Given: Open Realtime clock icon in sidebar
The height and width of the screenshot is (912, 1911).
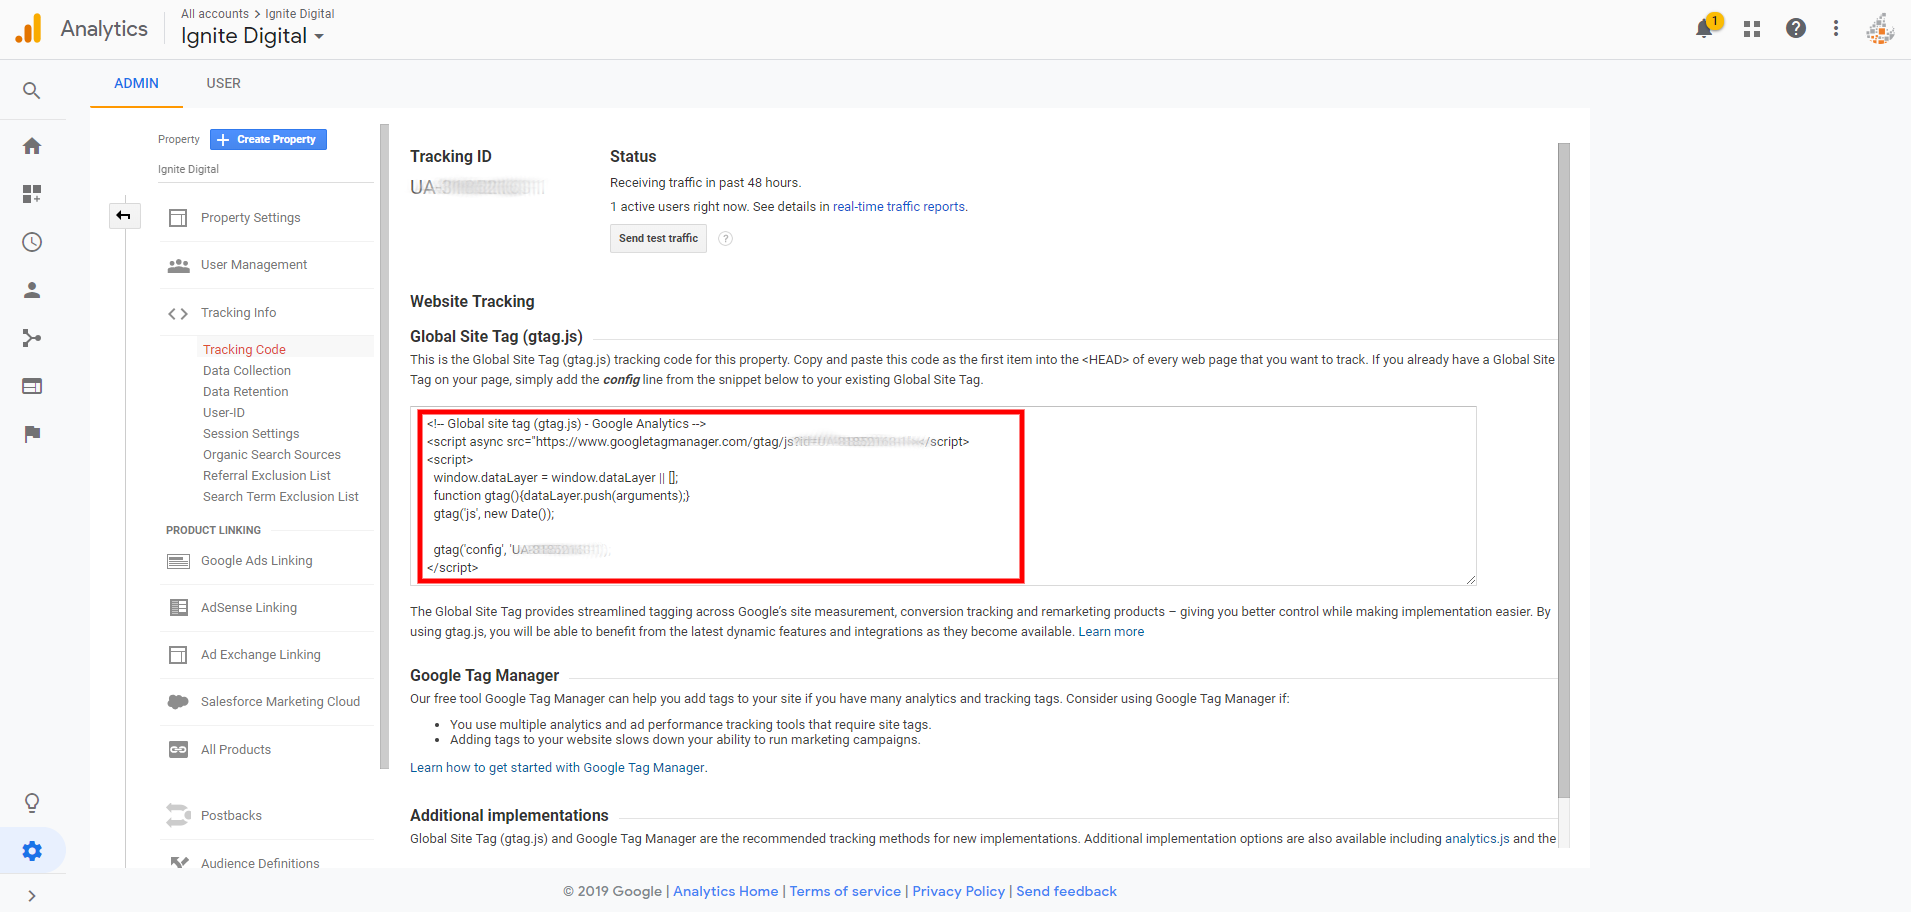Looking at the screenshot, I should click(x=32, y=242).
